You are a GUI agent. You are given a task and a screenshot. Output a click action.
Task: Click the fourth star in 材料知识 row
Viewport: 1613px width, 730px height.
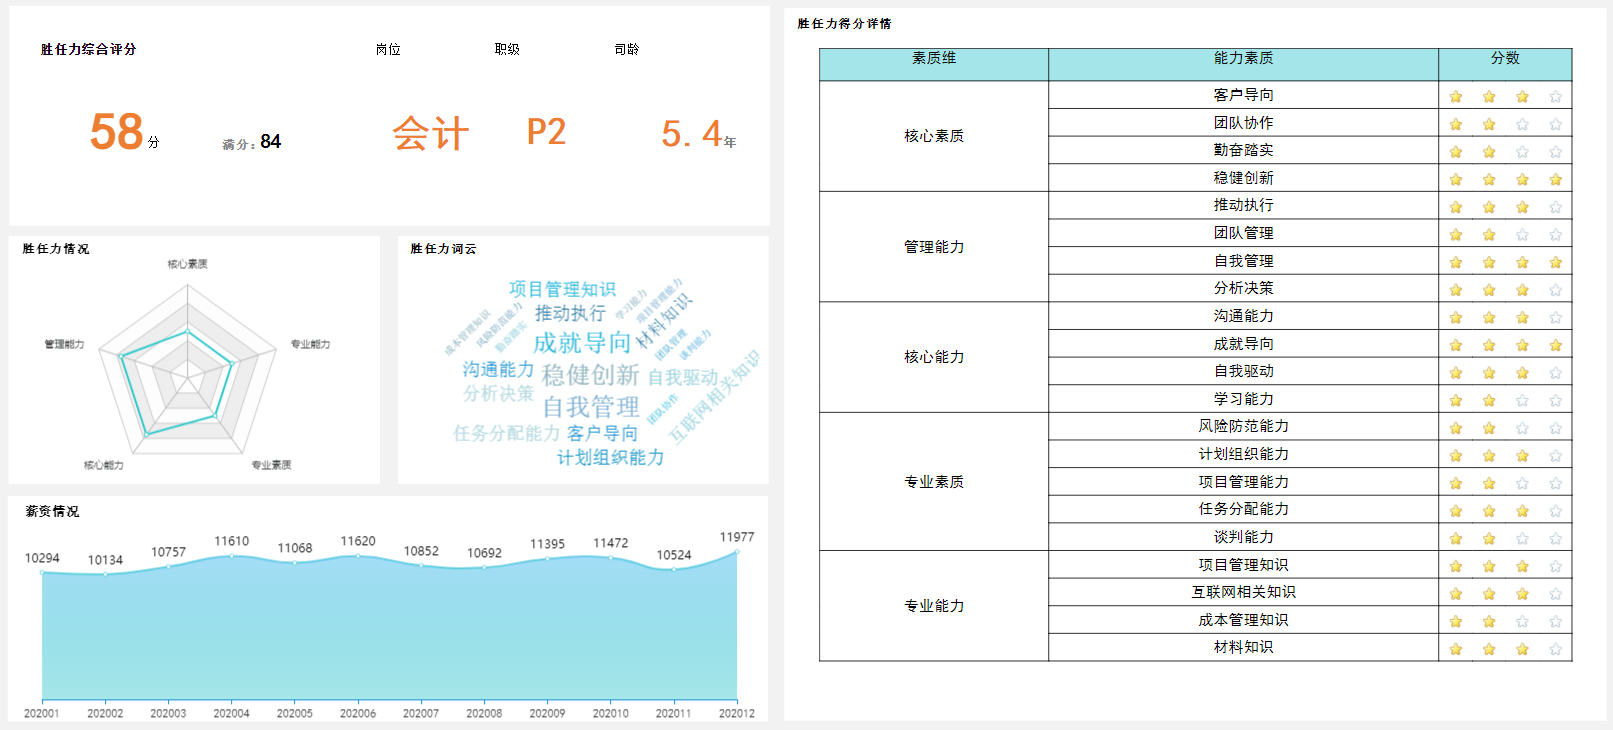(1555, 649)
